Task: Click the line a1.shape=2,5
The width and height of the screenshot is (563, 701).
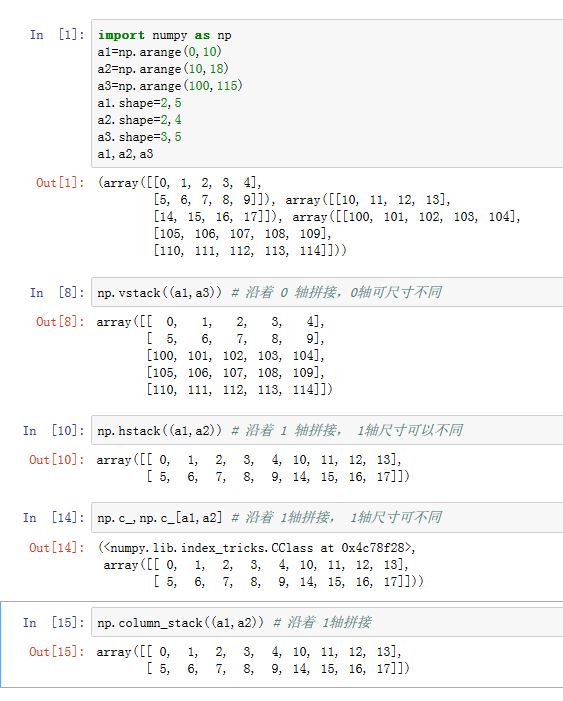Action: pyautogui.click(x=140, y=103)
